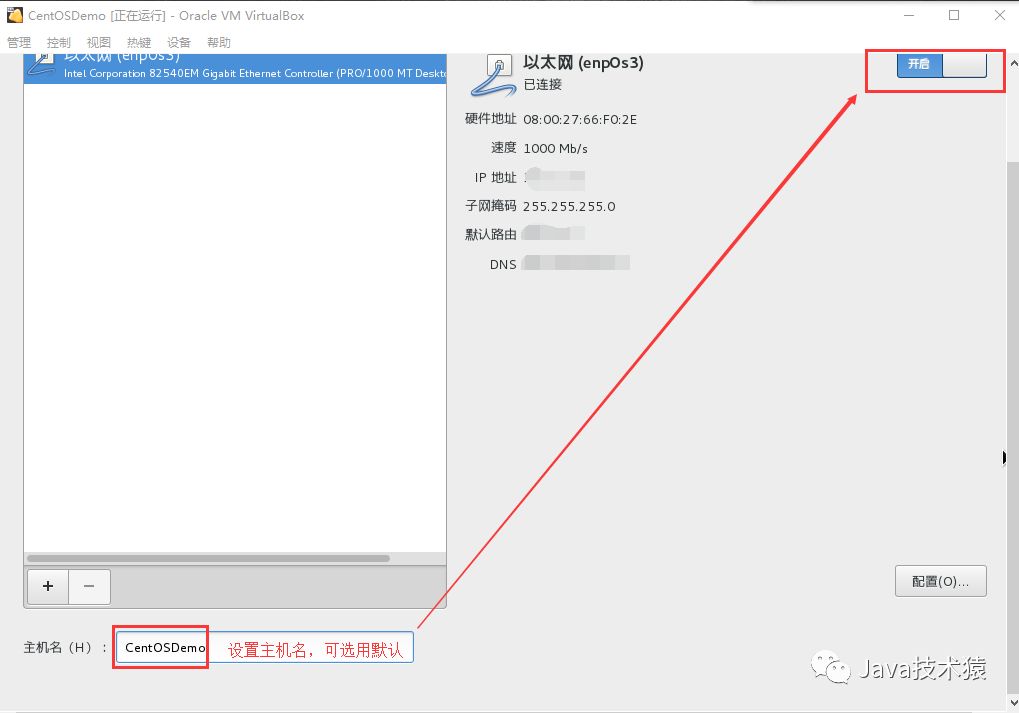Minimize the VirtualBox window
This screenshot has width=1019, height=713.
pos(909,15)
